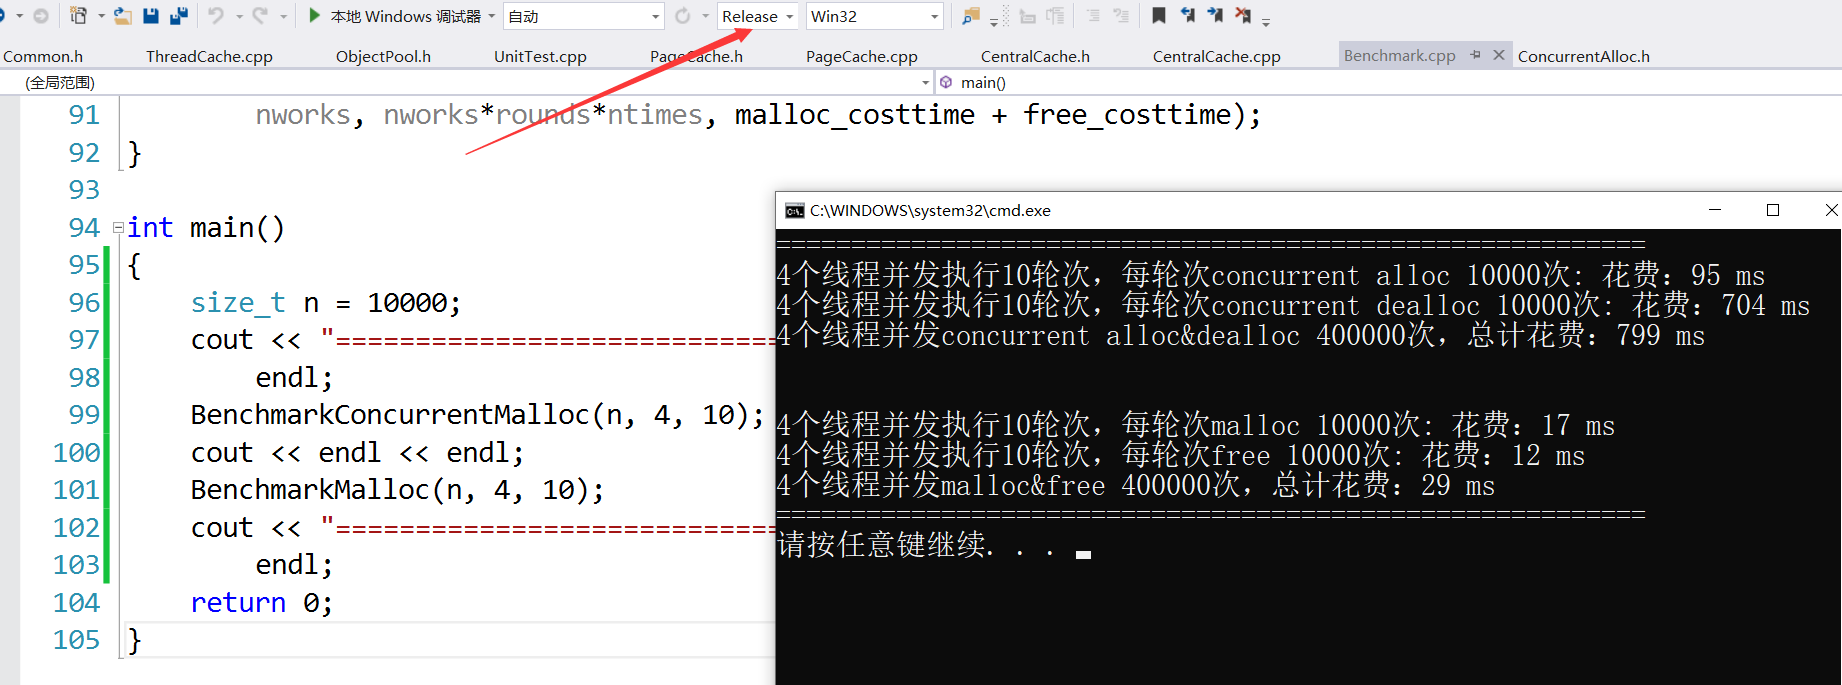Open the main() member navigation dropdown
Screen dimensions: 1842x685
(1388, 82)
